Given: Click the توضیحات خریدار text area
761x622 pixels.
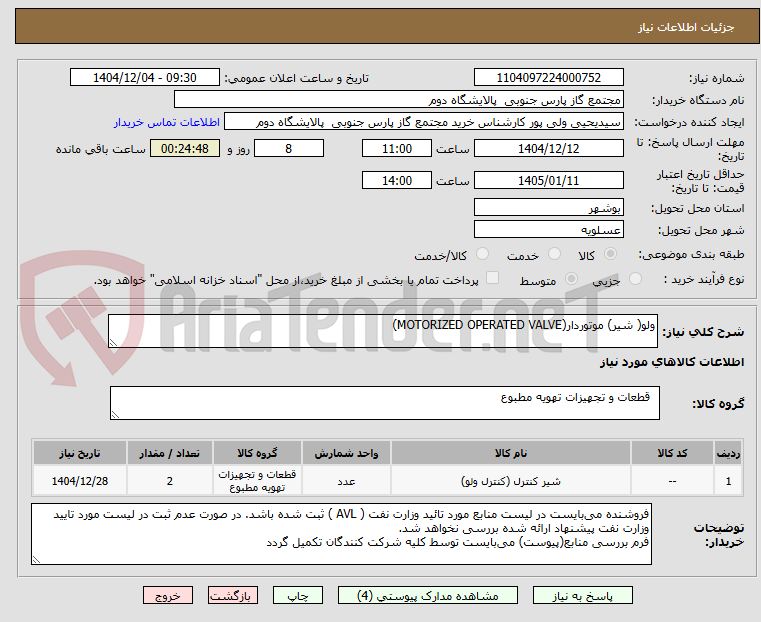Looking at the screenshot, I should click(341, 534).
